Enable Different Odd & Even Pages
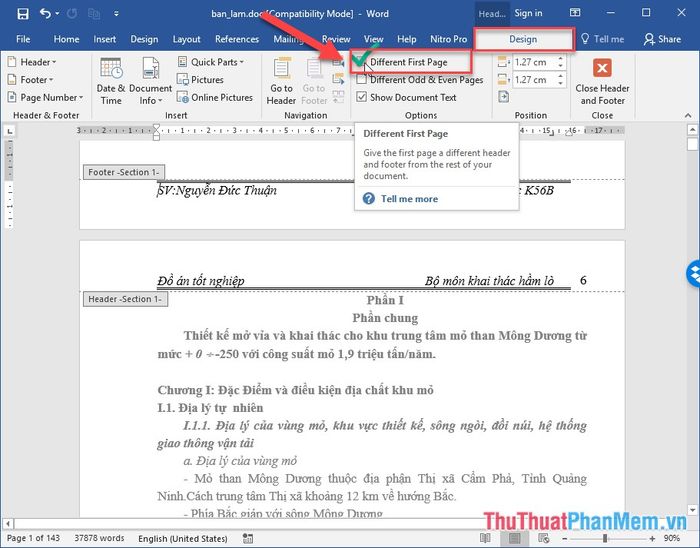The height and width of the screenshot is (548, 700). [x=362, y=80]
